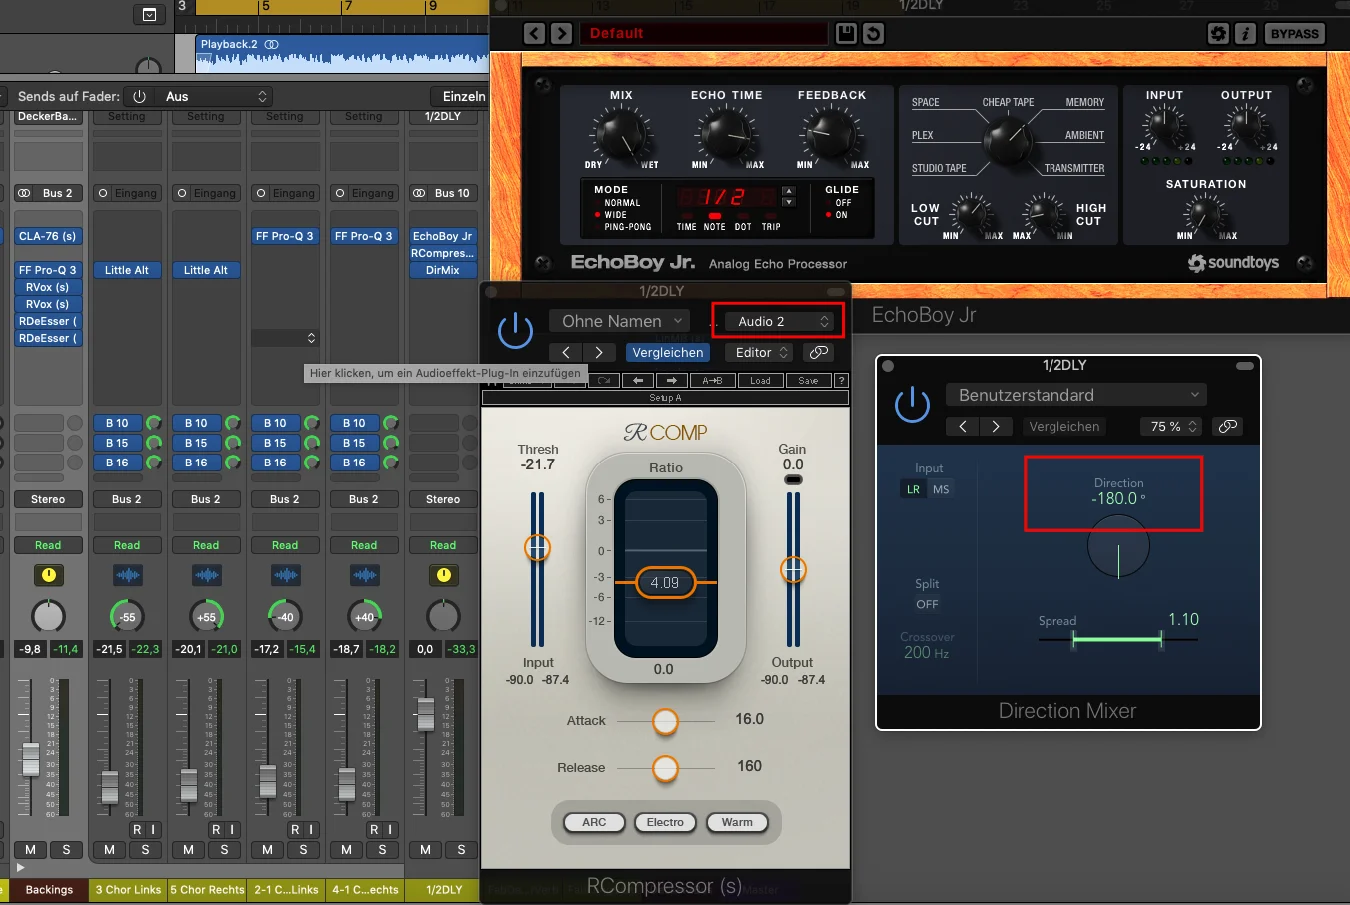Set EchoBoy Jr. Glide to OFF
The height and width of the screenshot is (905, 1350).
(842, 203)
